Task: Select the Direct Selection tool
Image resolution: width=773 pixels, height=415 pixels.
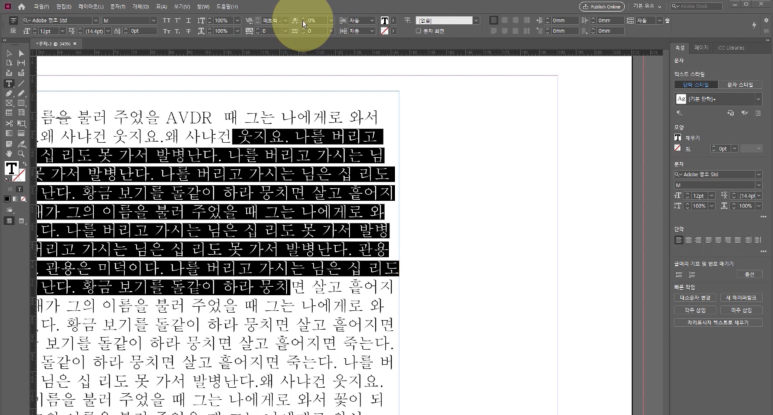Action: (21, 53)
